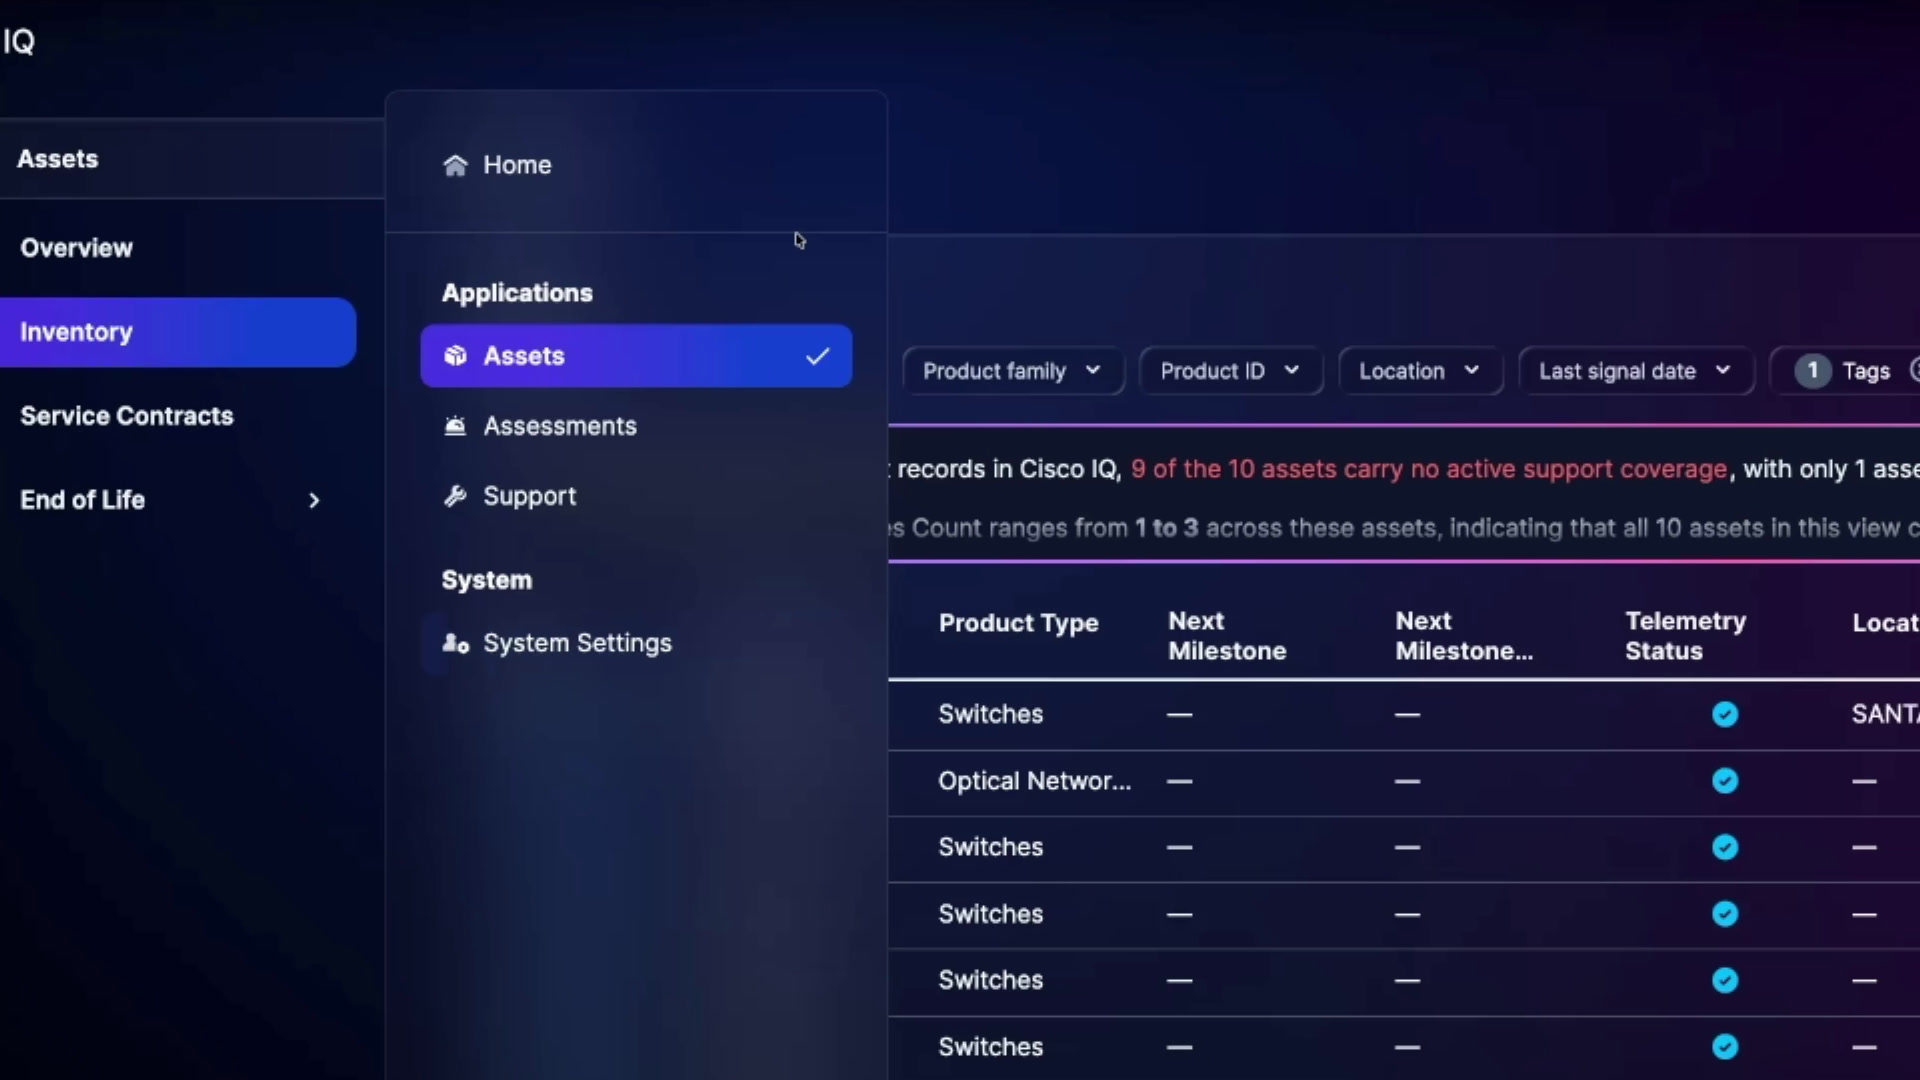This screenshot has width=1920, height=1080.
Task: Expand the End of Life chevron
Action: tap(314, 500)
